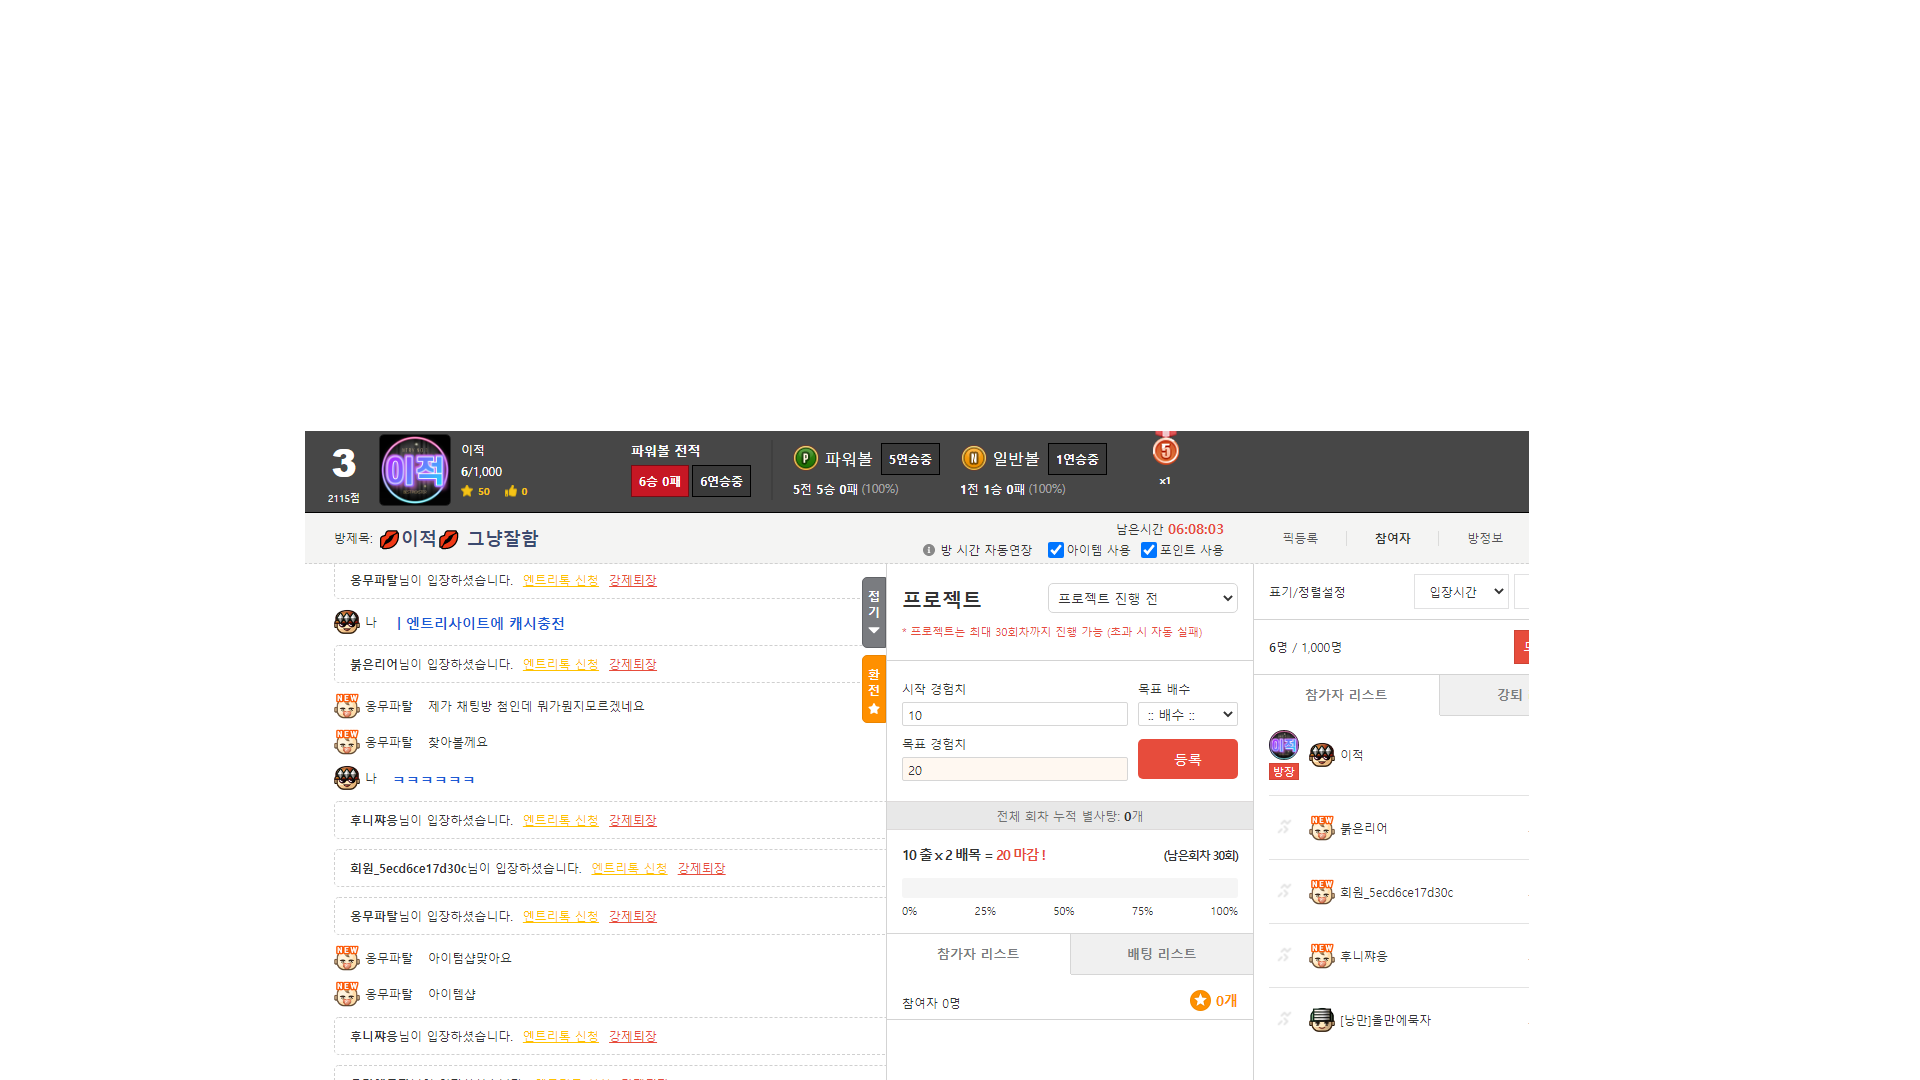Image resolution: width=1920 pixels, height=1080 pixels.
Task: Click the grey icon left of 회원_5ecd6ce17d30c
Action: tap(1285, 891)
